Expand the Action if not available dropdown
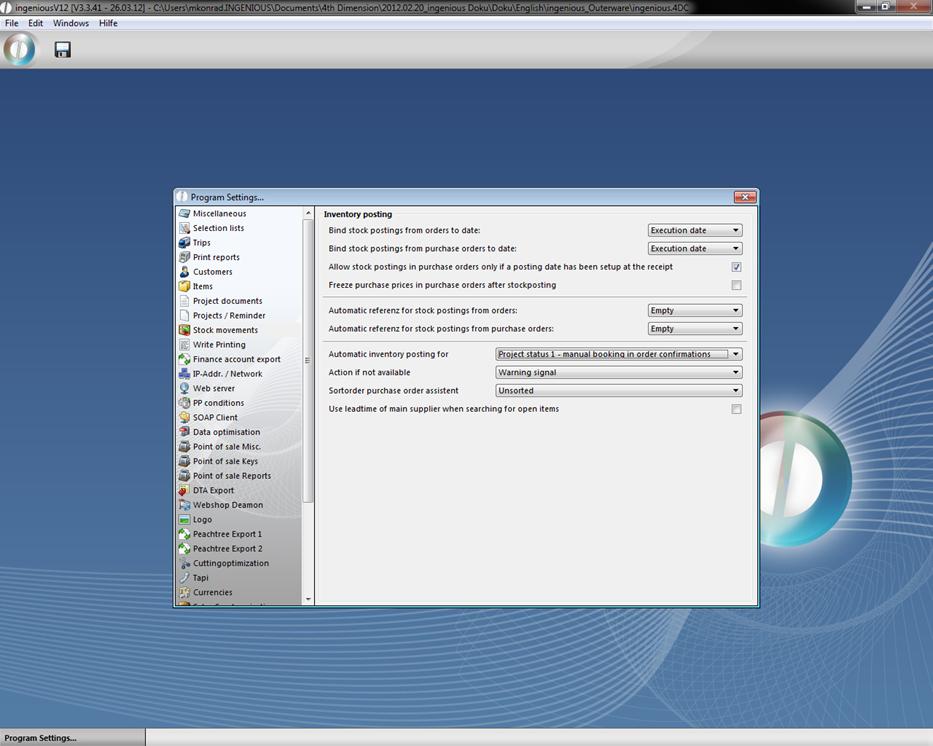This screenshot has height=746, width=933. tap(619, 372)
